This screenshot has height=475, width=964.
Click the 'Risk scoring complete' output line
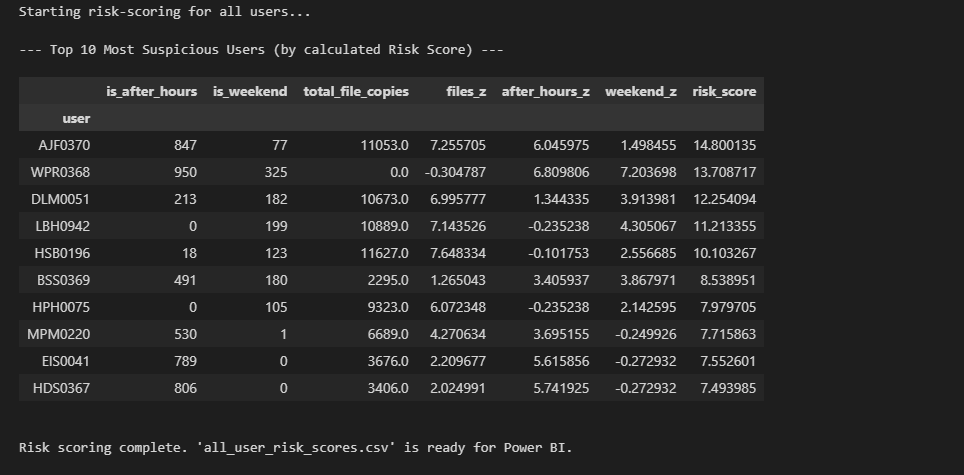[x=295, y=448]
